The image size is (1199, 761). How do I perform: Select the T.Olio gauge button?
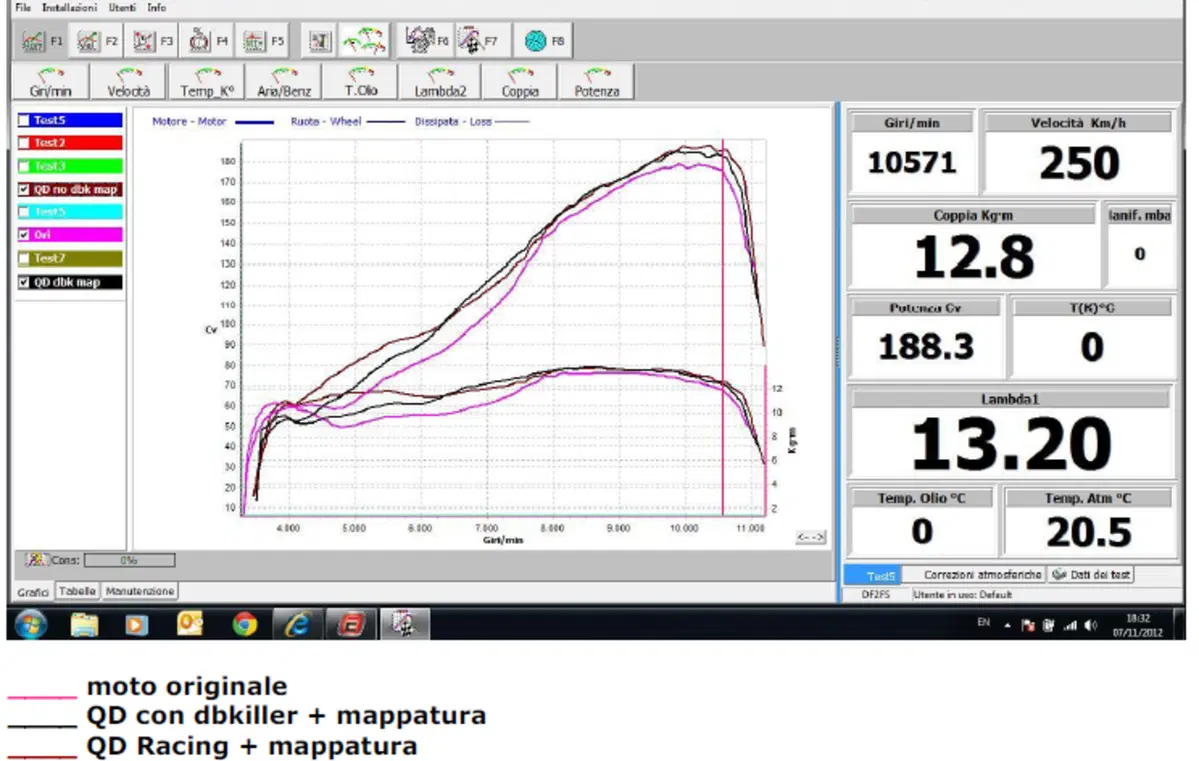361,83
